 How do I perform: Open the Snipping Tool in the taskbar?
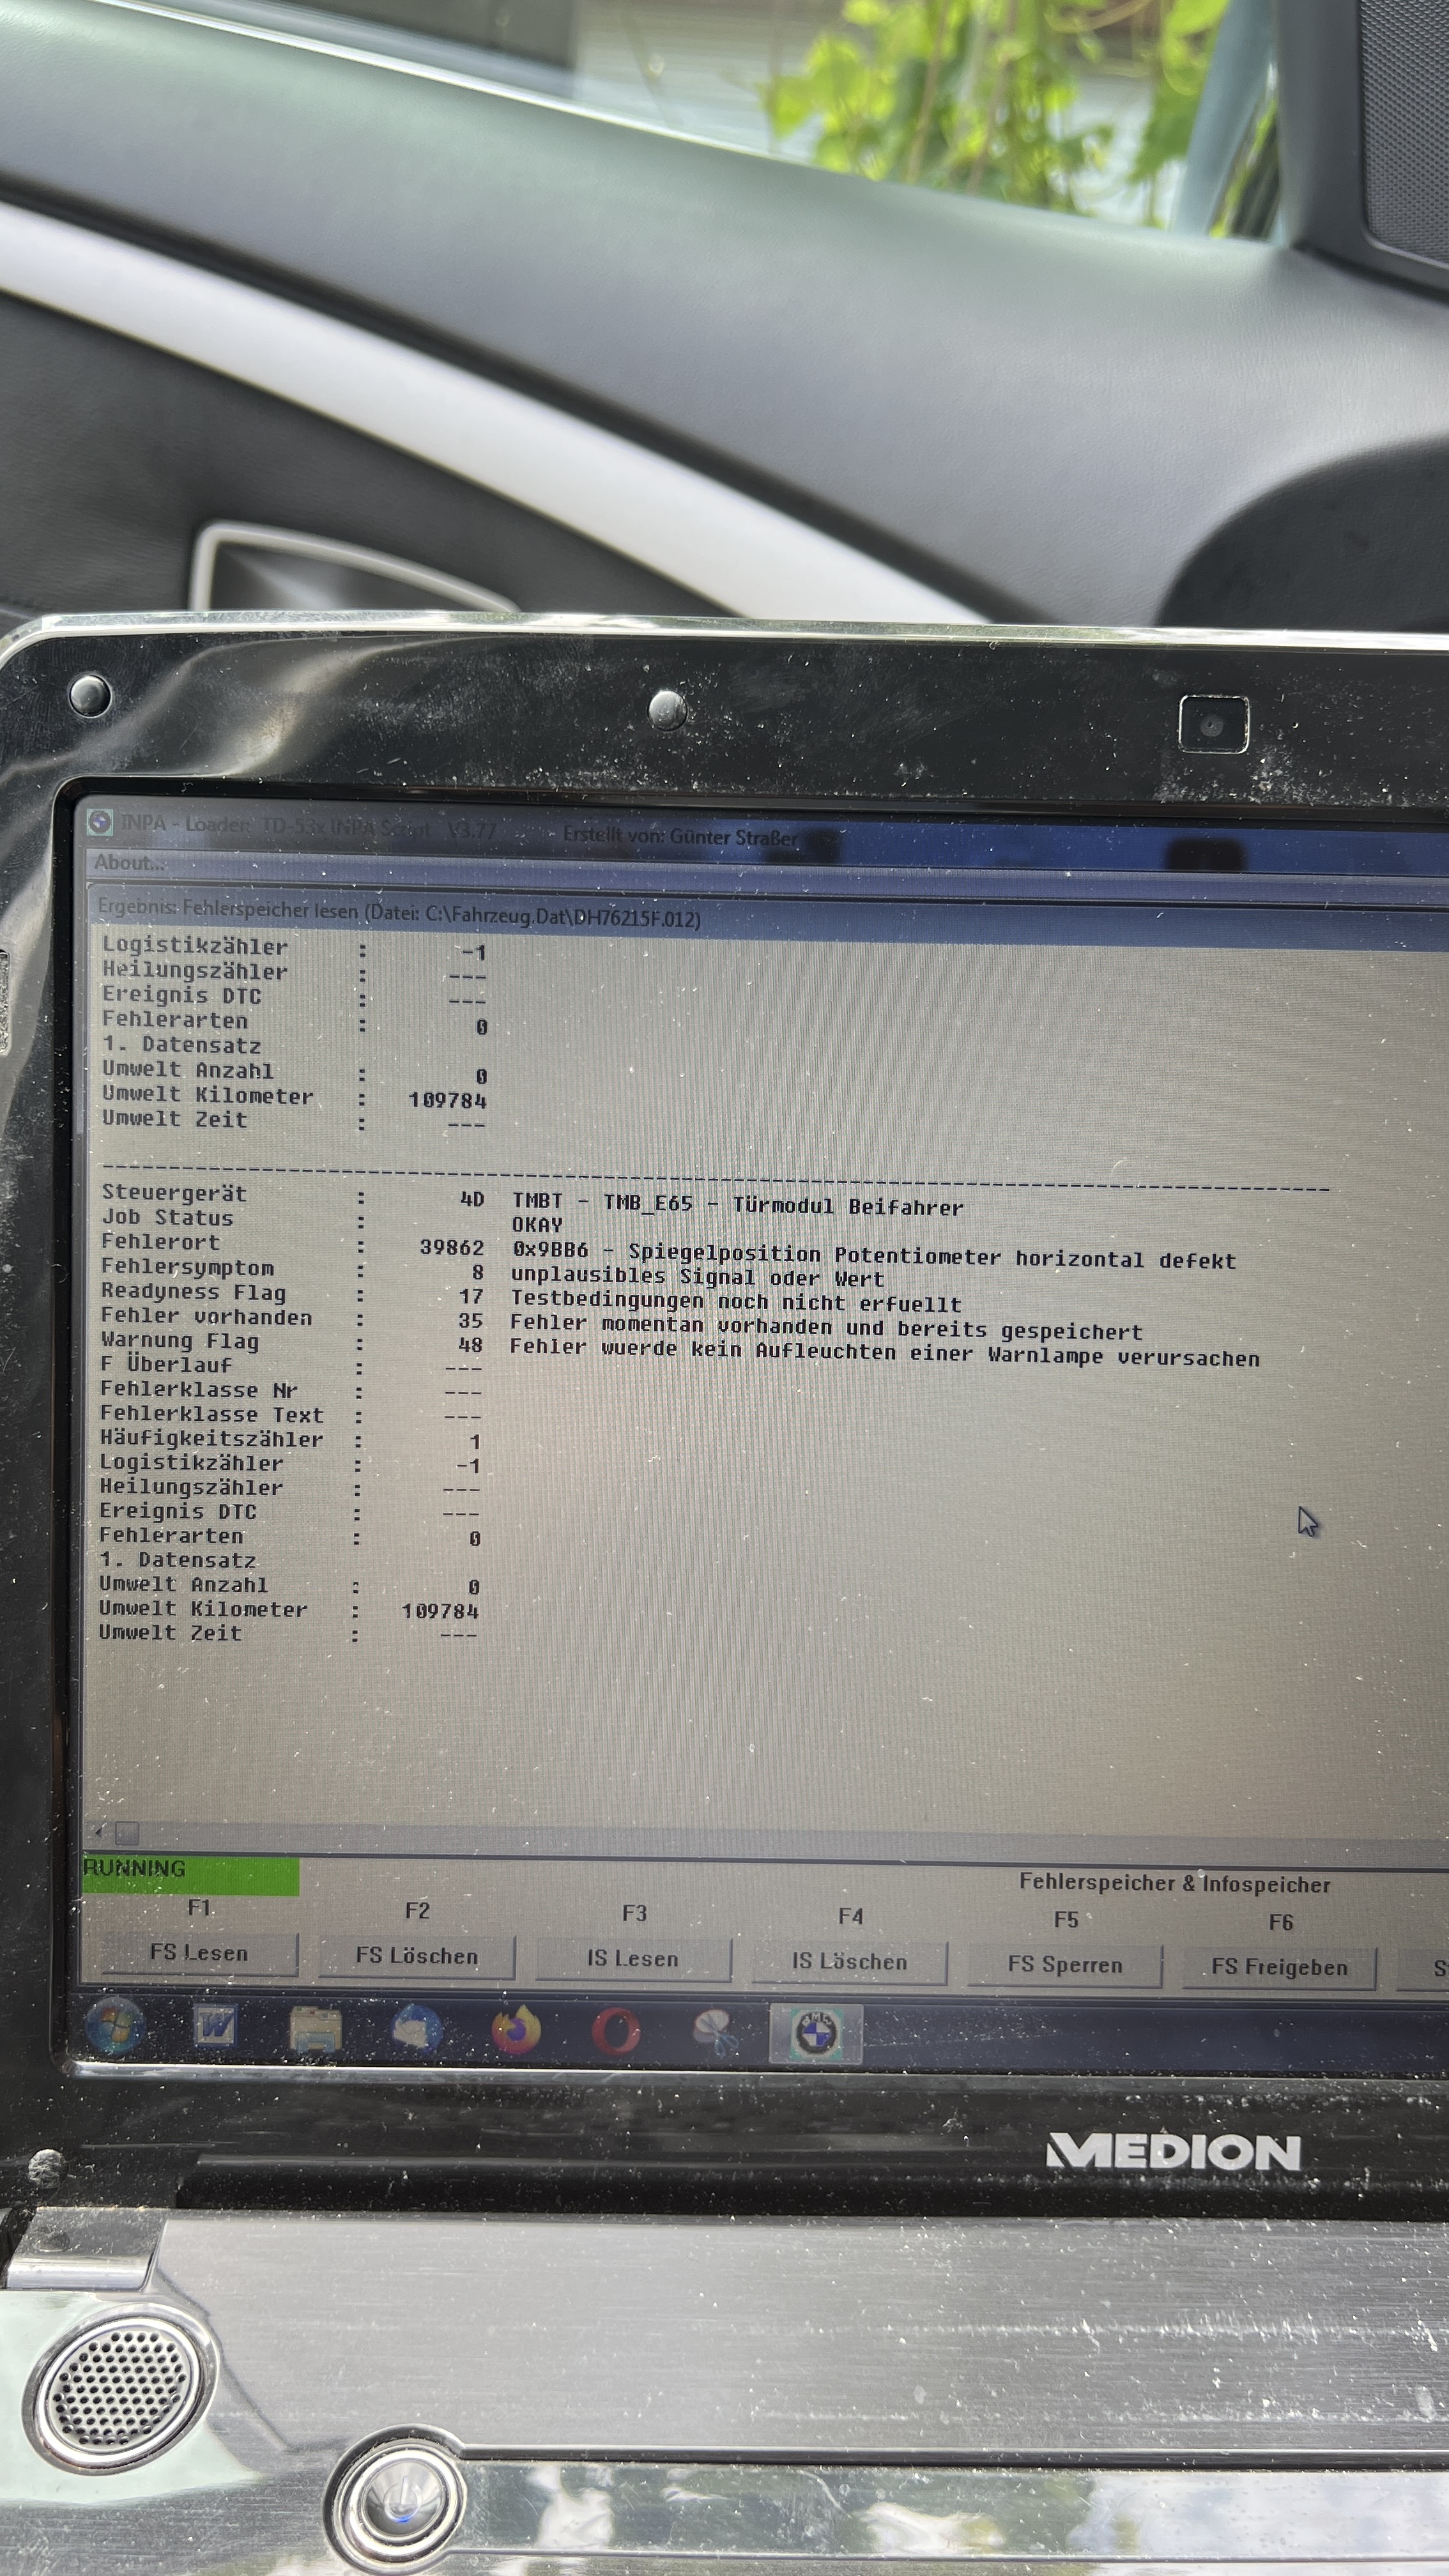tap(715, 2033)
